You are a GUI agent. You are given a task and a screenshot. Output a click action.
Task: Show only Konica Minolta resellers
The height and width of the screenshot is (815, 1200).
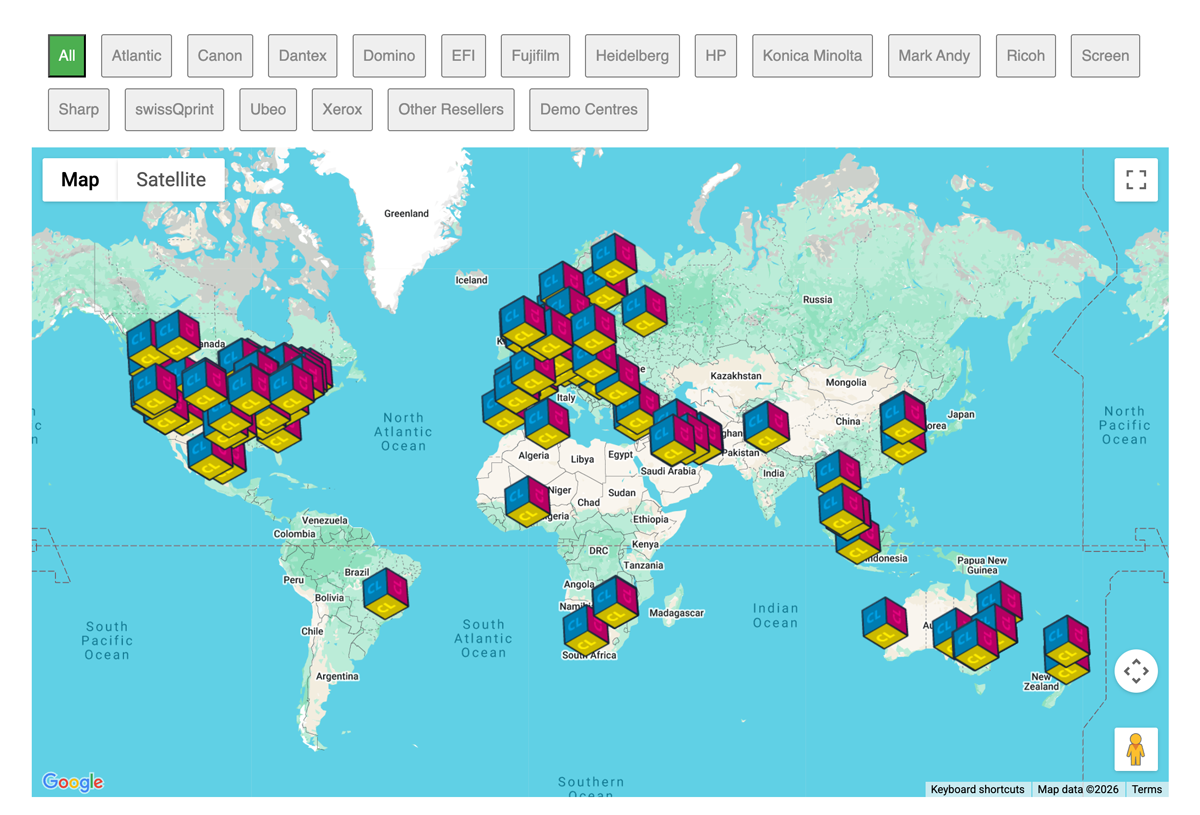coord(812,56)
